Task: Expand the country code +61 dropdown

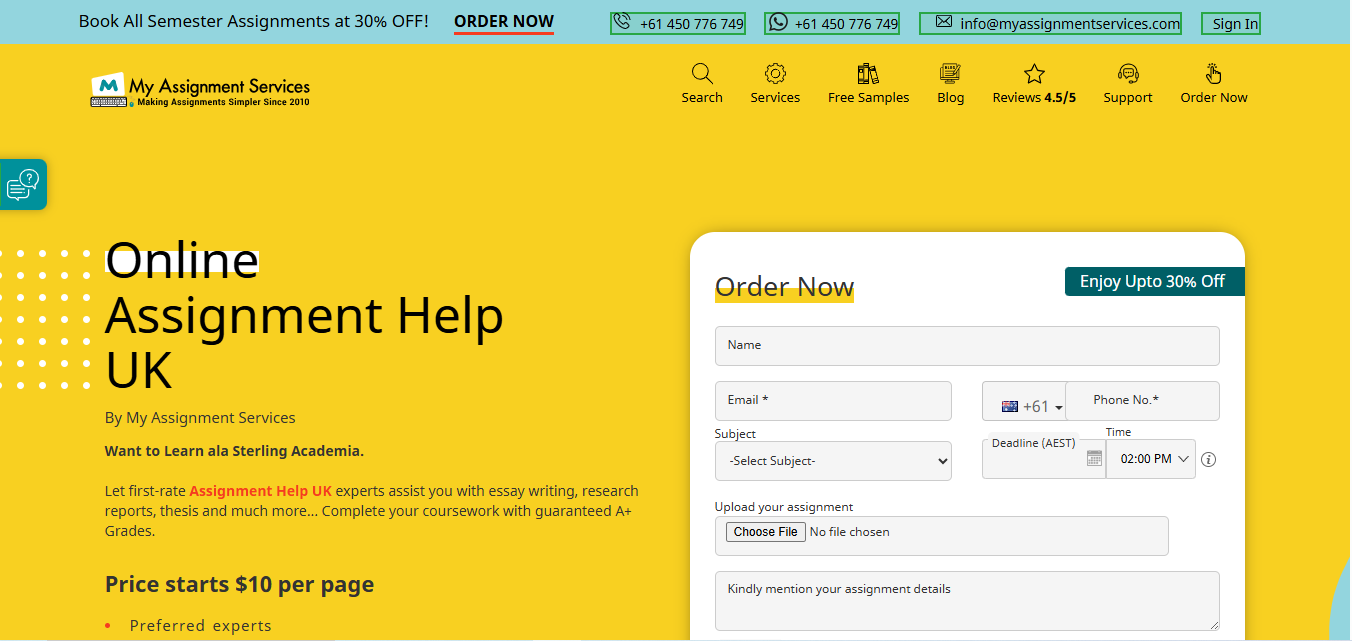Action: pos(1030,405)
